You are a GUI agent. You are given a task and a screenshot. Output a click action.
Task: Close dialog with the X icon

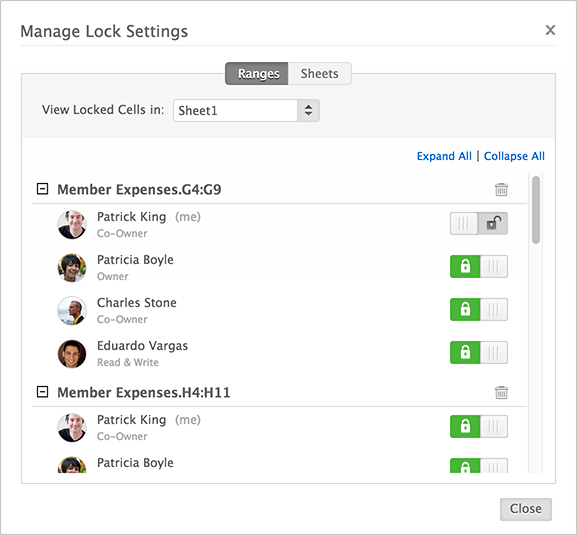550,30
